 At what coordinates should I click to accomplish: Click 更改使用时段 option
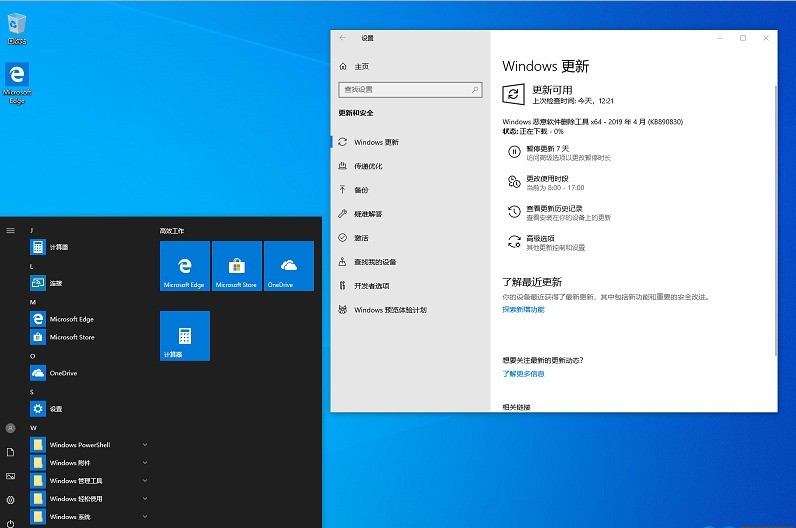click(547, 179)
